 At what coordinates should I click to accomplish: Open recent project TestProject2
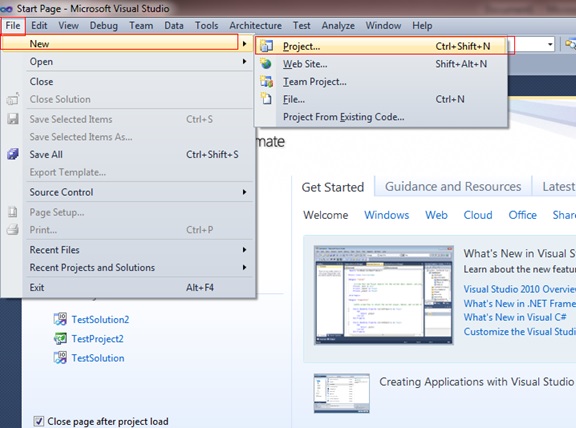(97, 339)
